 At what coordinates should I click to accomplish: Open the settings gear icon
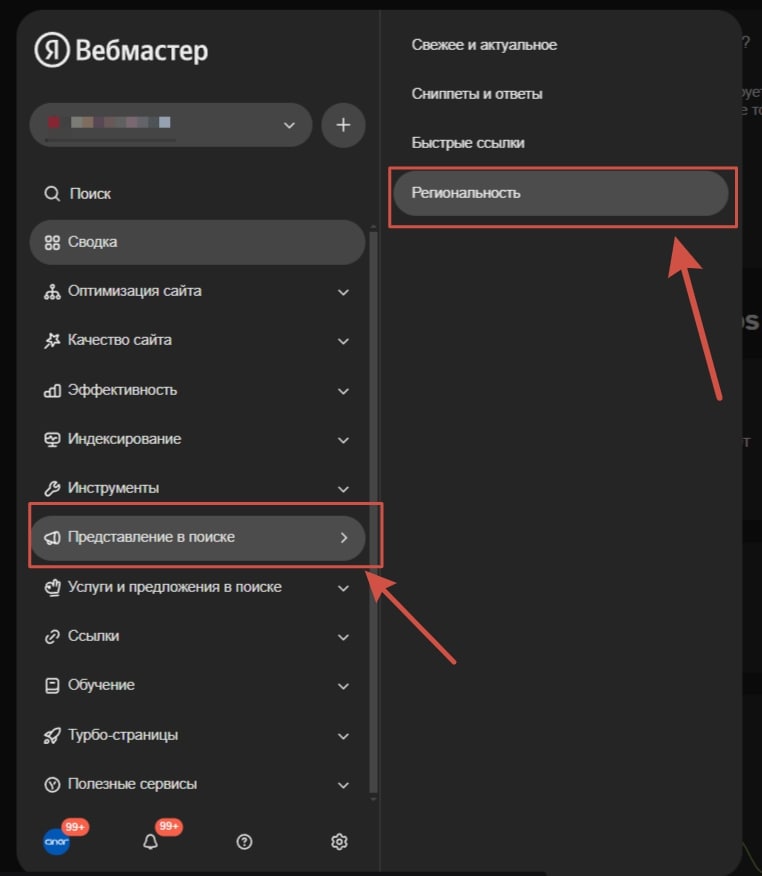click(x=339, y=841)
